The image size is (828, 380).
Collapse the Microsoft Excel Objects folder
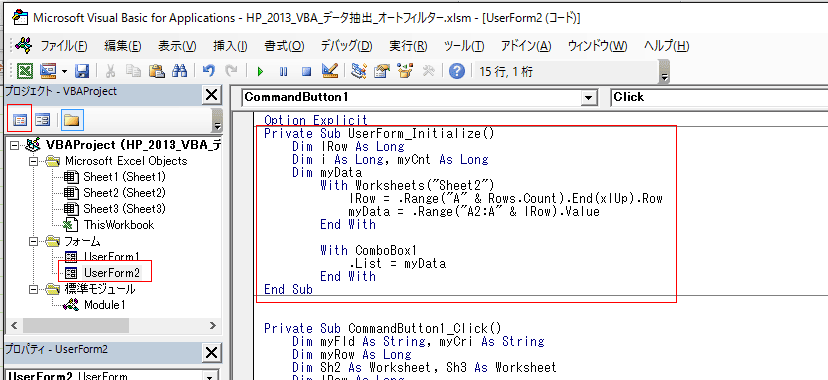pos(34,161)
